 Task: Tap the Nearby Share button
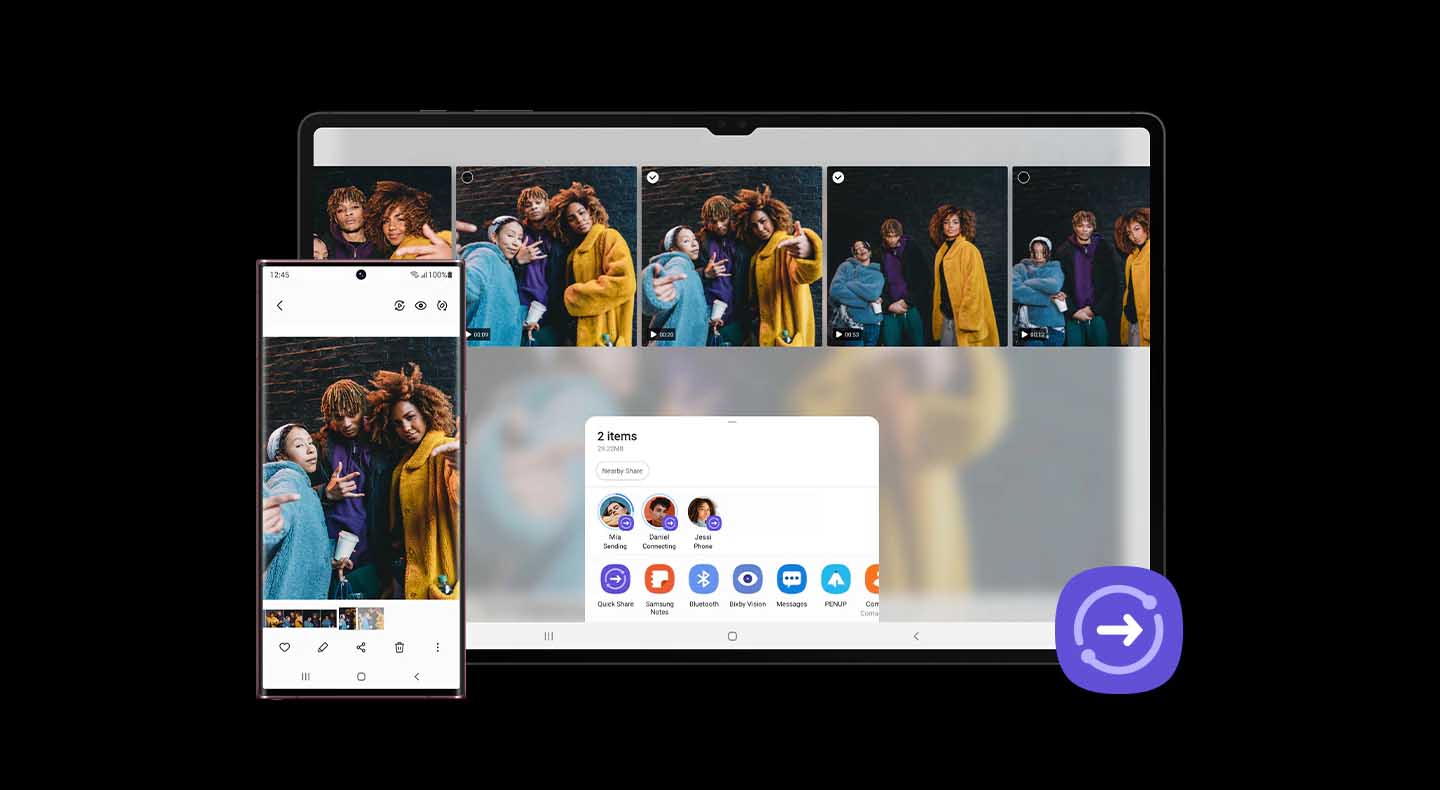622,471
